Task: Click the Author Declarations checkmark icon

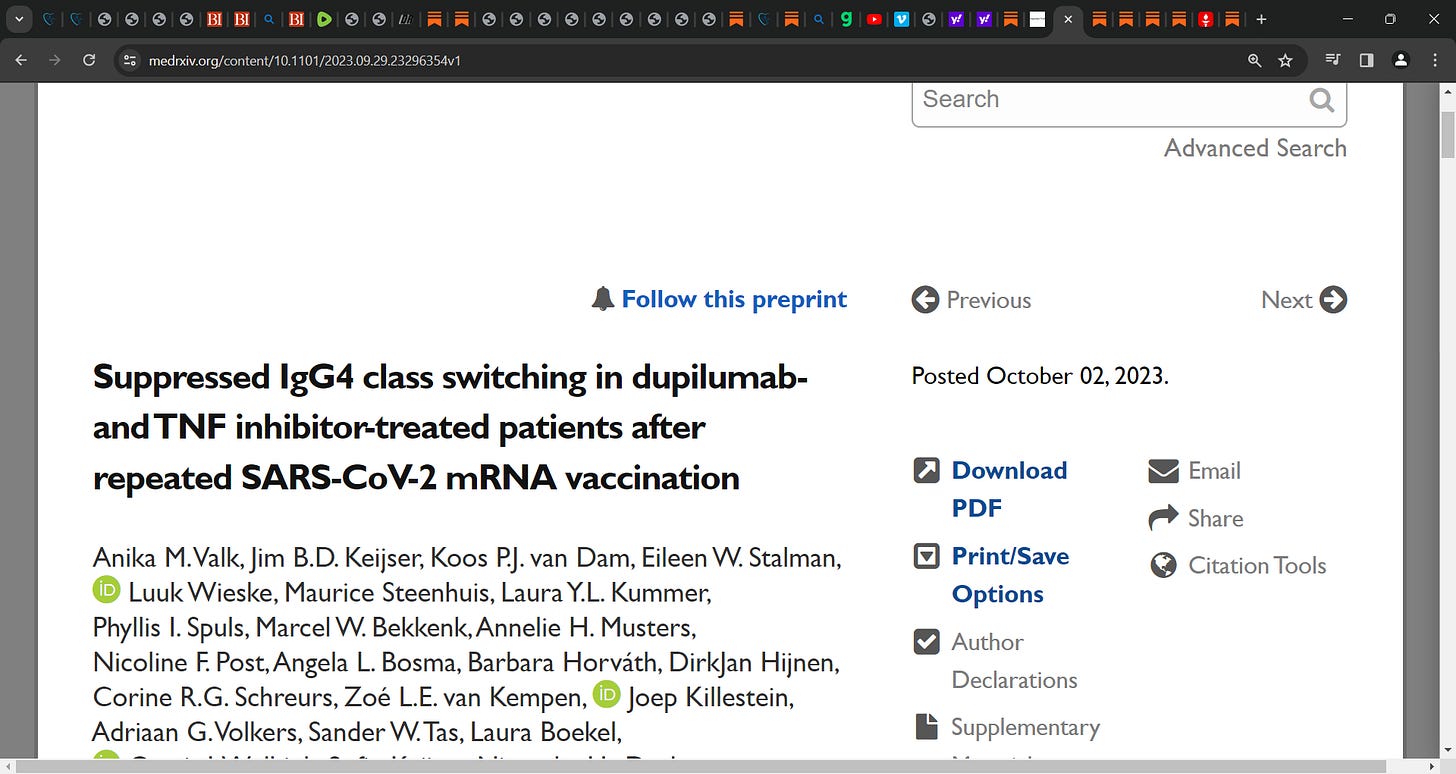Action: coord(927,641)
